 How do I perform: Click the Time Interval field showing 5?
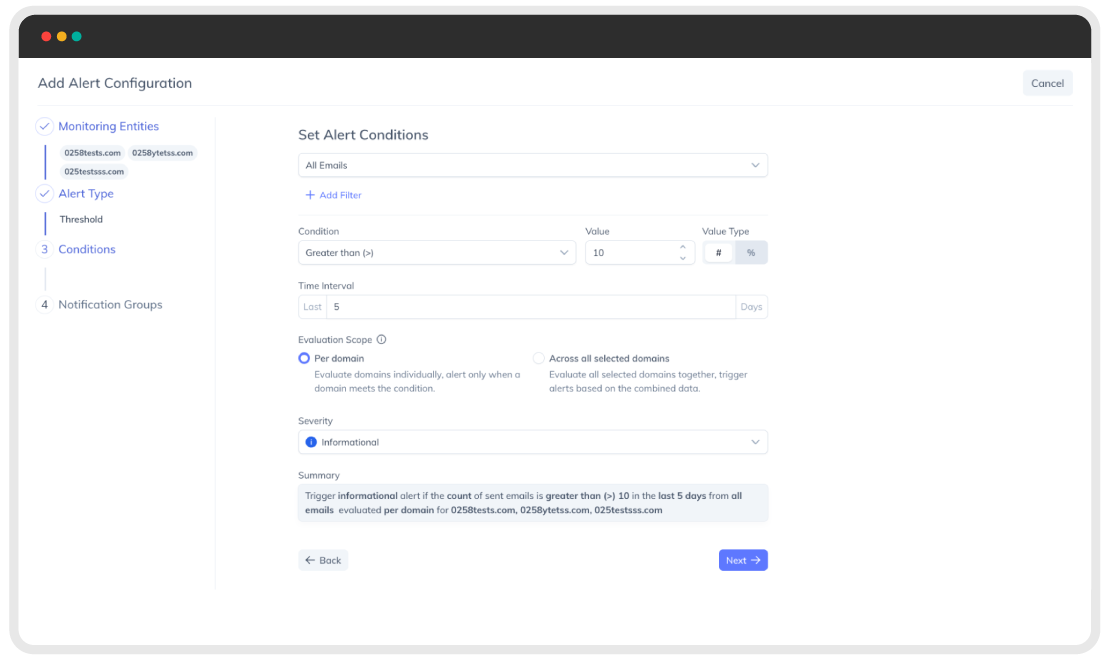531,307
